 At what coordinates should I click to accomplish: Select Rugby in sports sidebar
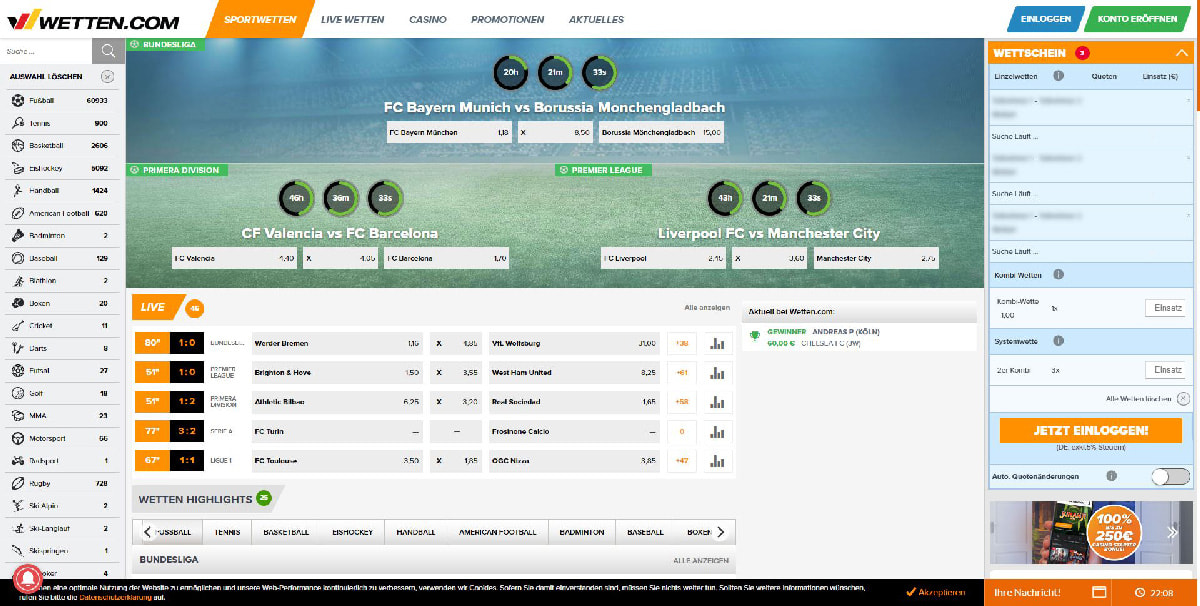tap(60, 483)
